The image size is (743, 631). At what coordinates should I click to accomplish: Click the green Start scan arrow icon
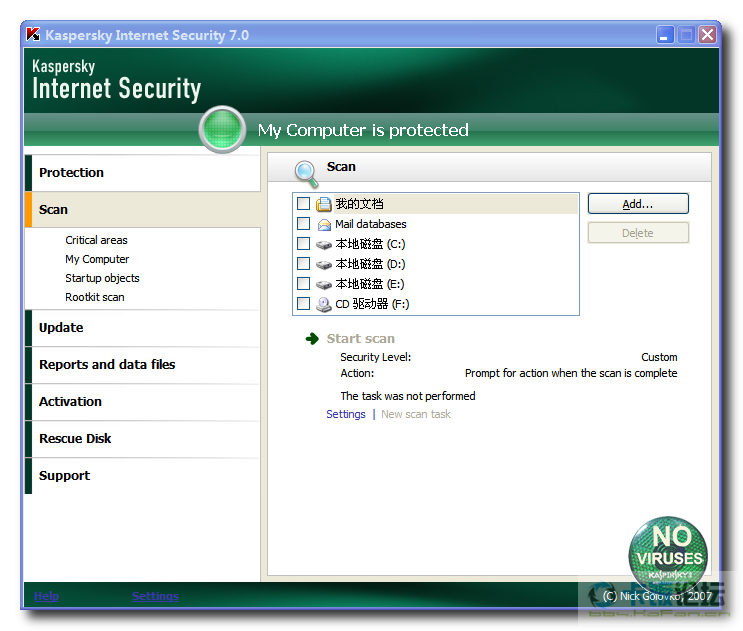coord(312,339)
